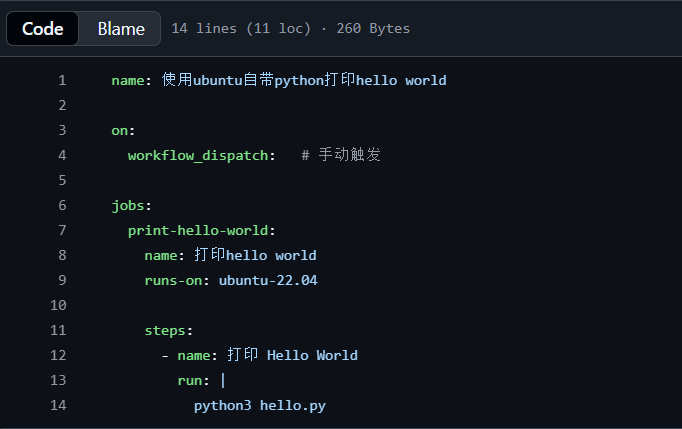Click the ubuntu-22.04 runner value
This screenshot has width=682, height=429.
[x=268, y=280]
